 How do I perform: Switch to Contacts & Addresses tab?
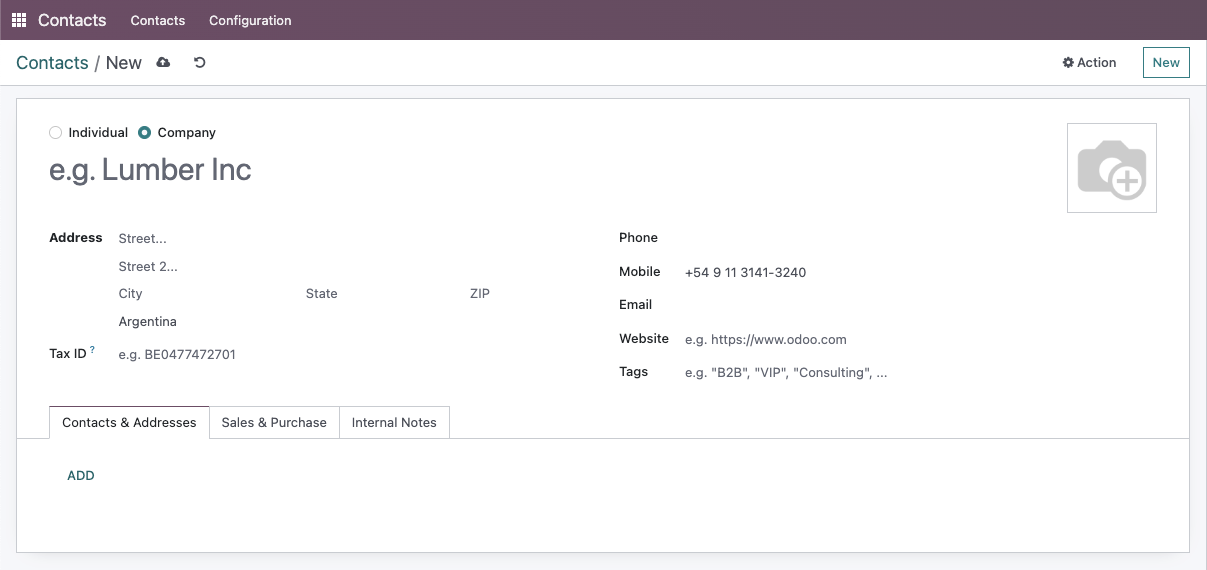pyautogui.click(x=129, y=423)
